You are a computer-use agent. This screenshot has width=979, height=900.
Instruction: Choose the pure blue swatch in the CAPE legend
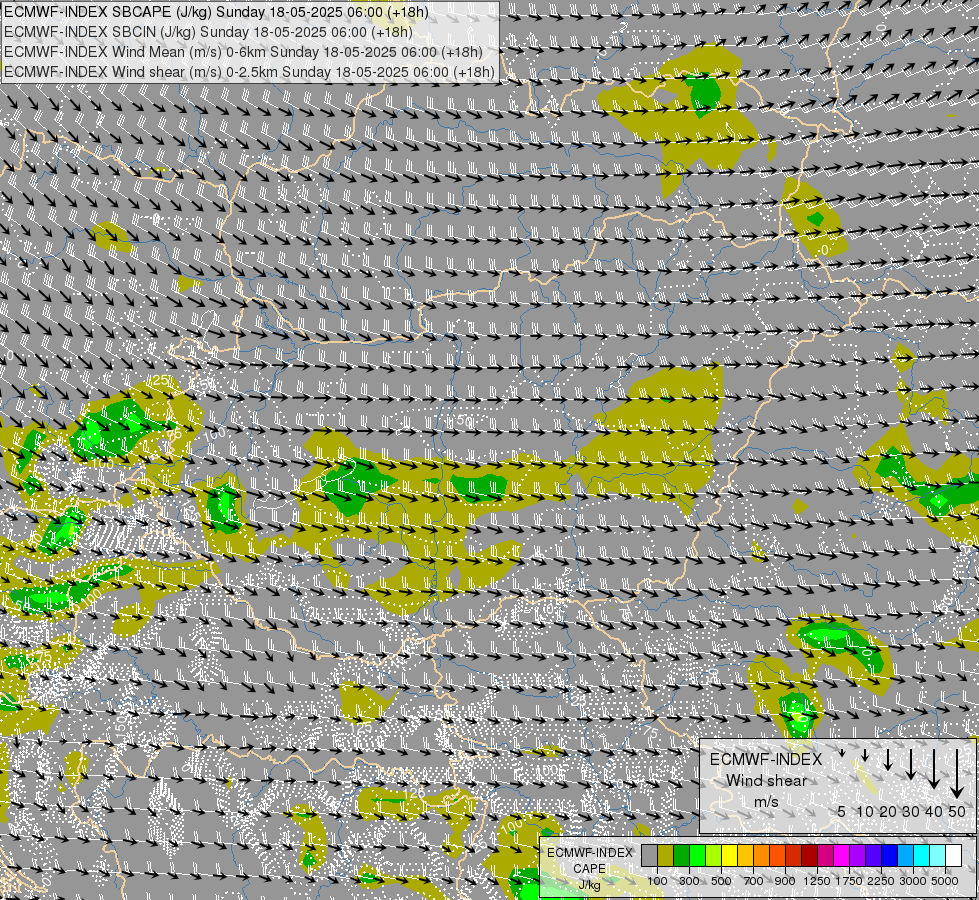[890, 856]
